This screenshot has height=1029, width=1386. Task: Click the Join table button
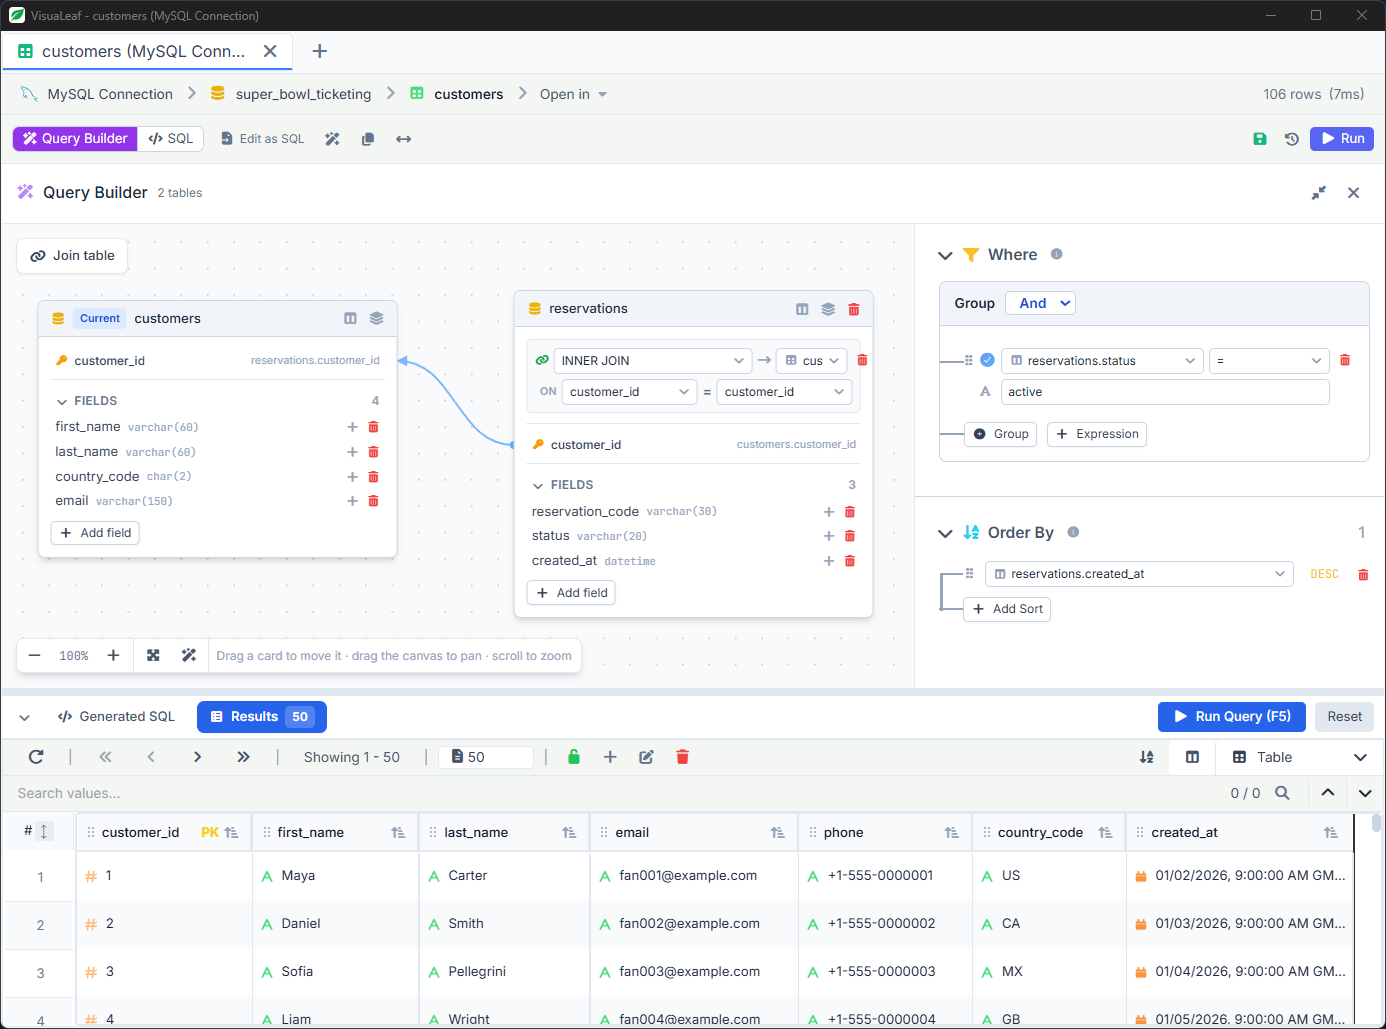pos(72,256)
